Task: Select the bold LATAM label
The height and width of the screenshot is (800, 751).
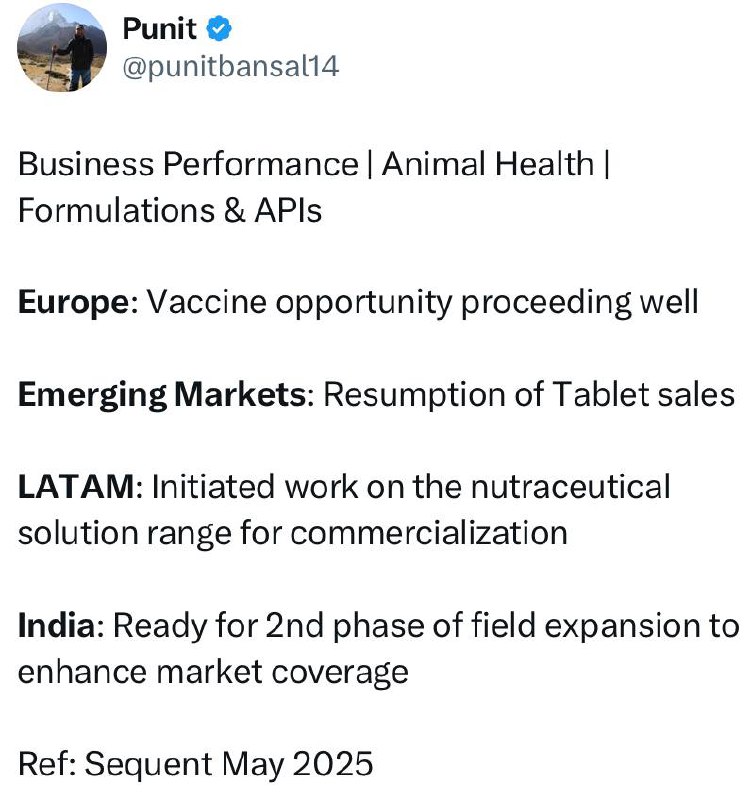Action: point(77,487)
